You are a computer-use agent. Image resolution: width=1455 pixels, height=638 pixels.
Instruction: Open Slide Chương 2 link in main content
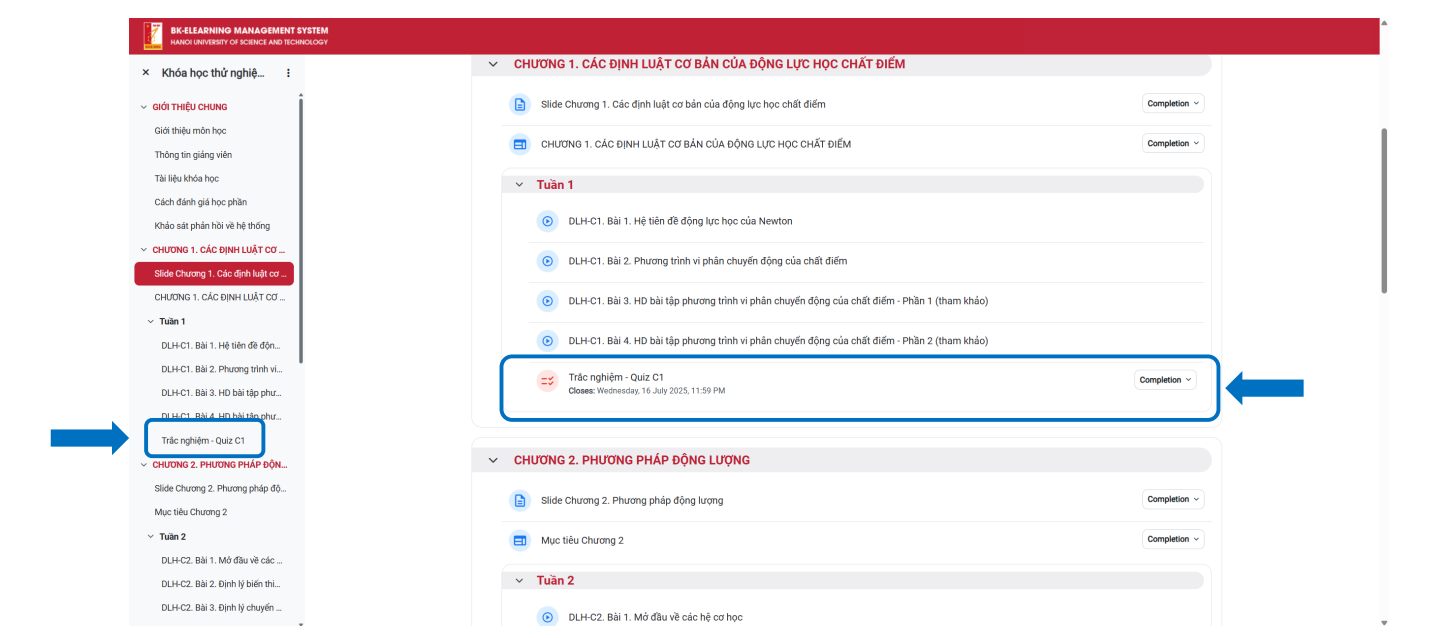[x=632, y=500]
